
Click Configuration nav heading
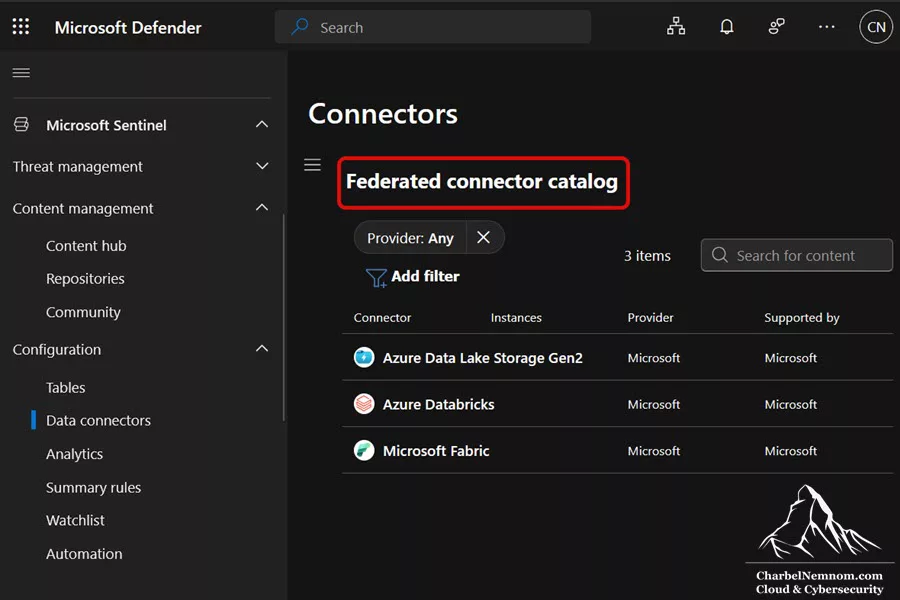[57, 349]
